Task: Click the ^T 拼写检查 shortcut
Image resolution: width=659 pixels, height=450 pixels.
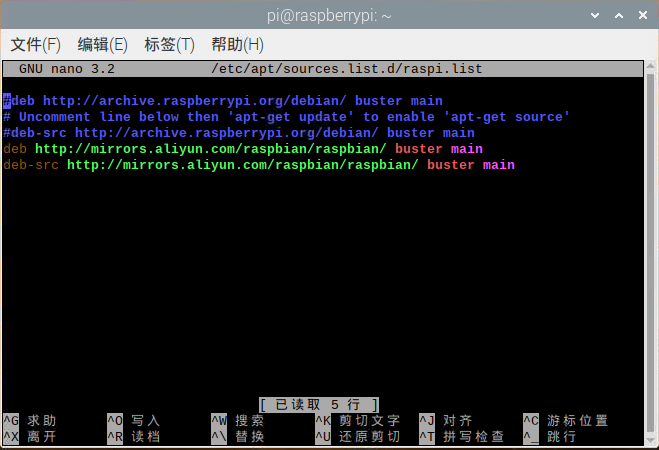Action: pyautogui.click(x=461, y=437)
